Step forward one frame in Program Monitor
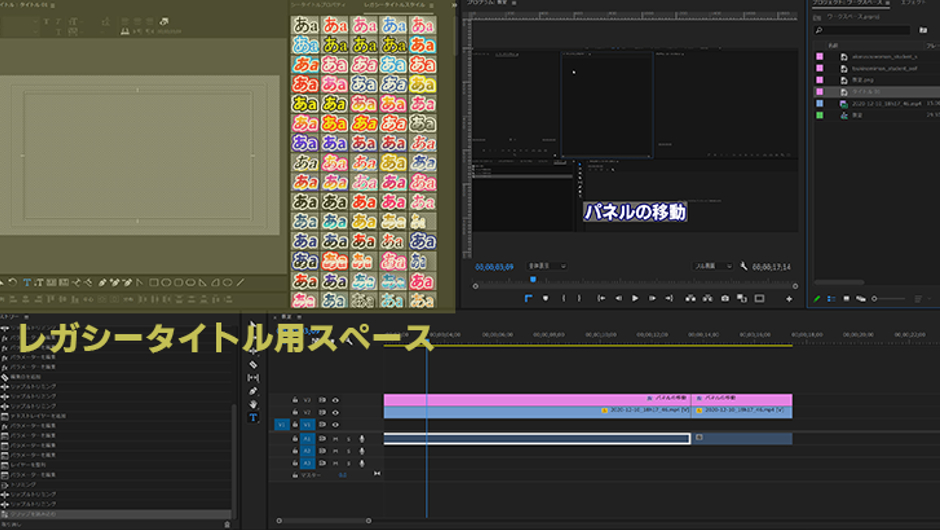This screenshot has height=530, width=940. (x=652, y=299)
